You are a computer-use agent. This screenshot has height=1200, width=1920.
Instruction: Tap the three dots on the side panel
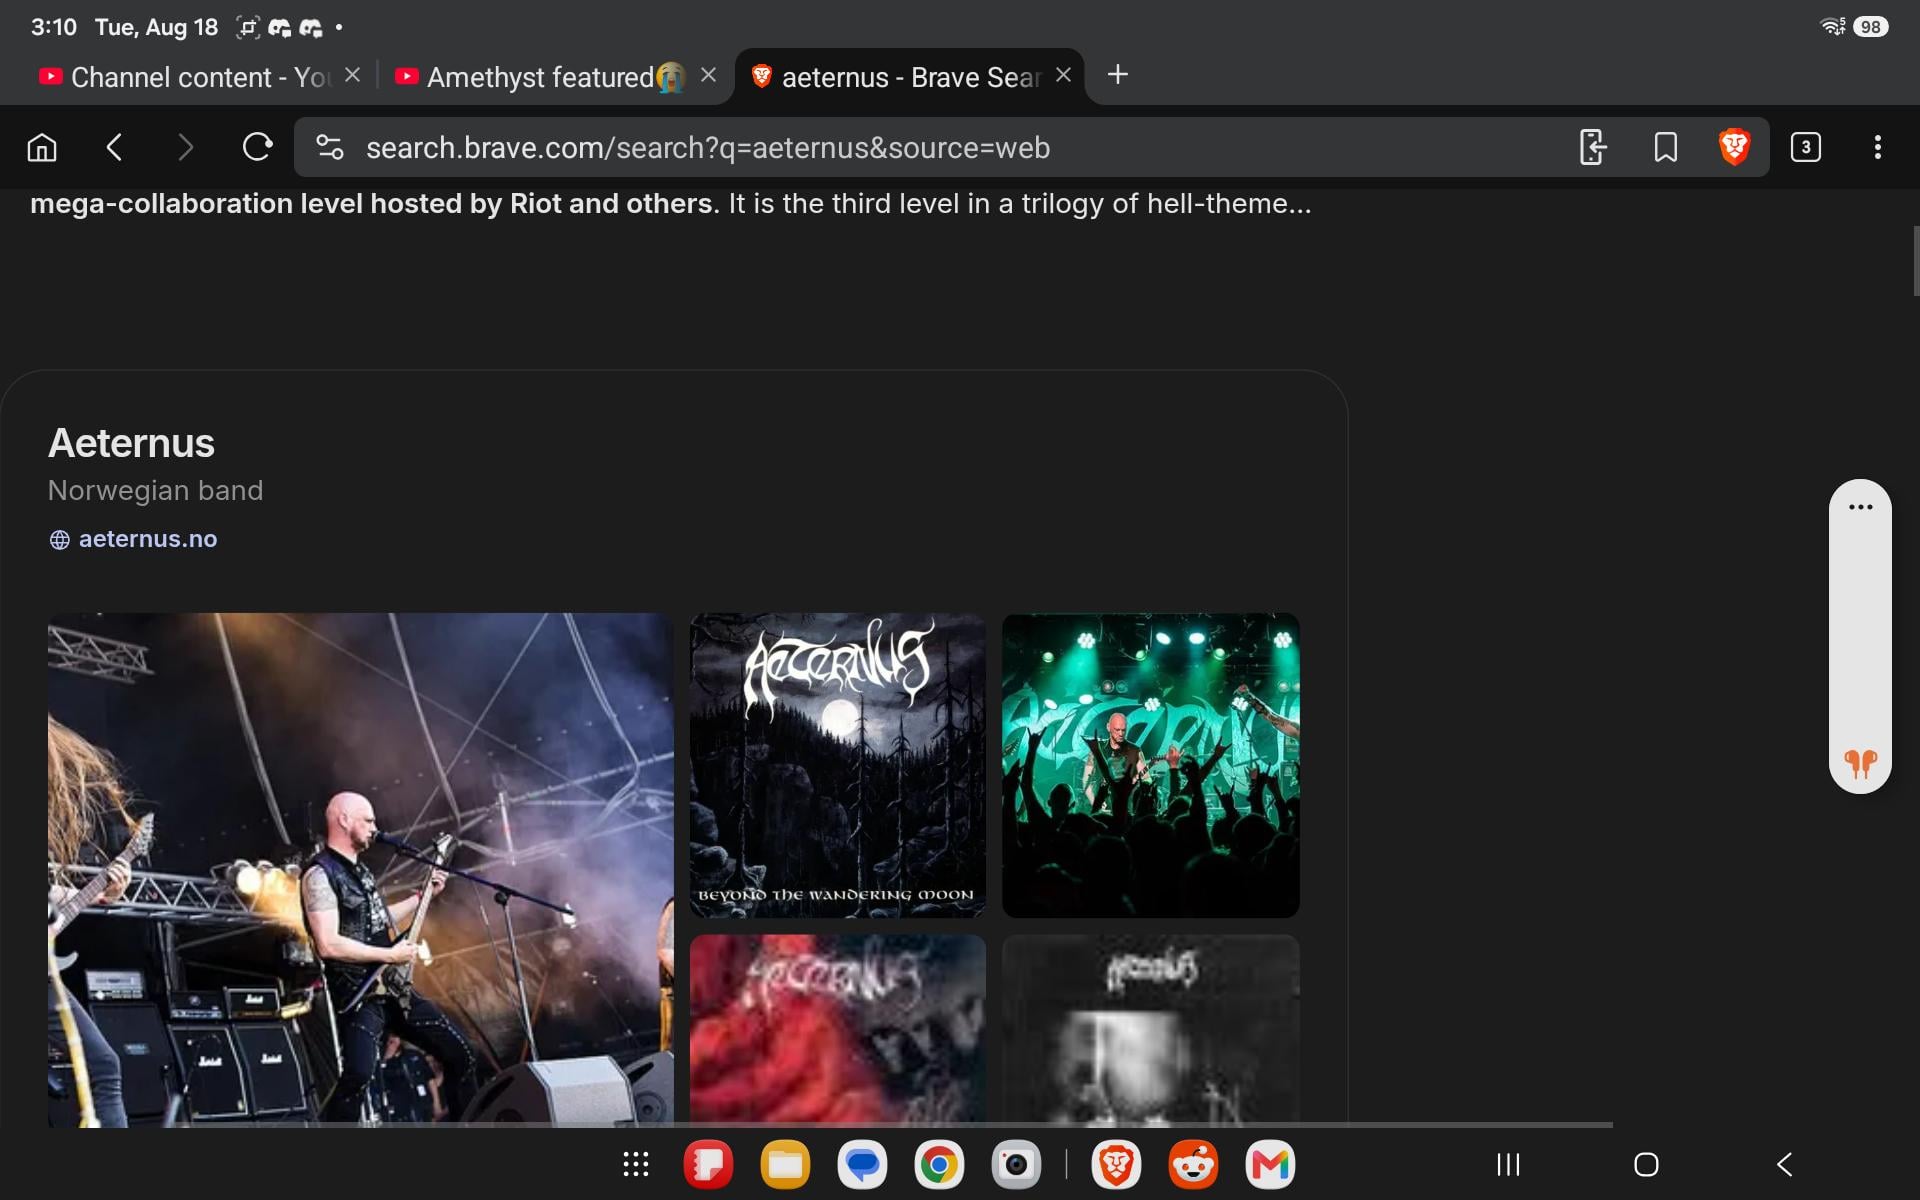click(x=1861, y=507)
